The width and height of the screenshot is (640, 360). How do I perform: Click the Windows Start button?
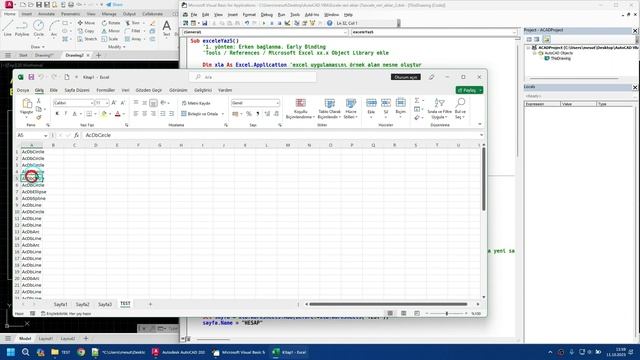click(11, 352)
